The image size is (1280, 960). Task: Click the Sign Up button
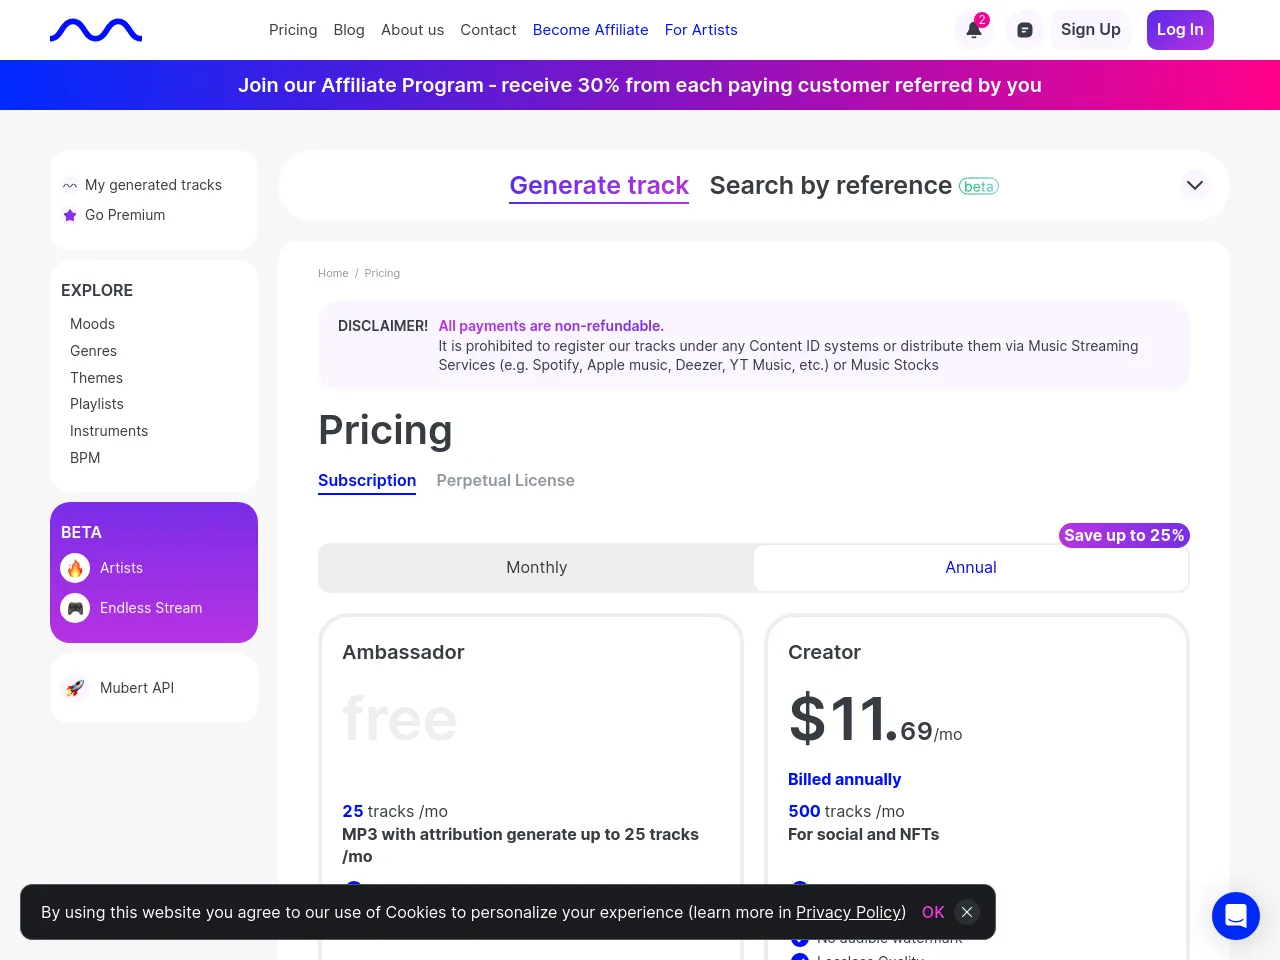click(1090, 30)
